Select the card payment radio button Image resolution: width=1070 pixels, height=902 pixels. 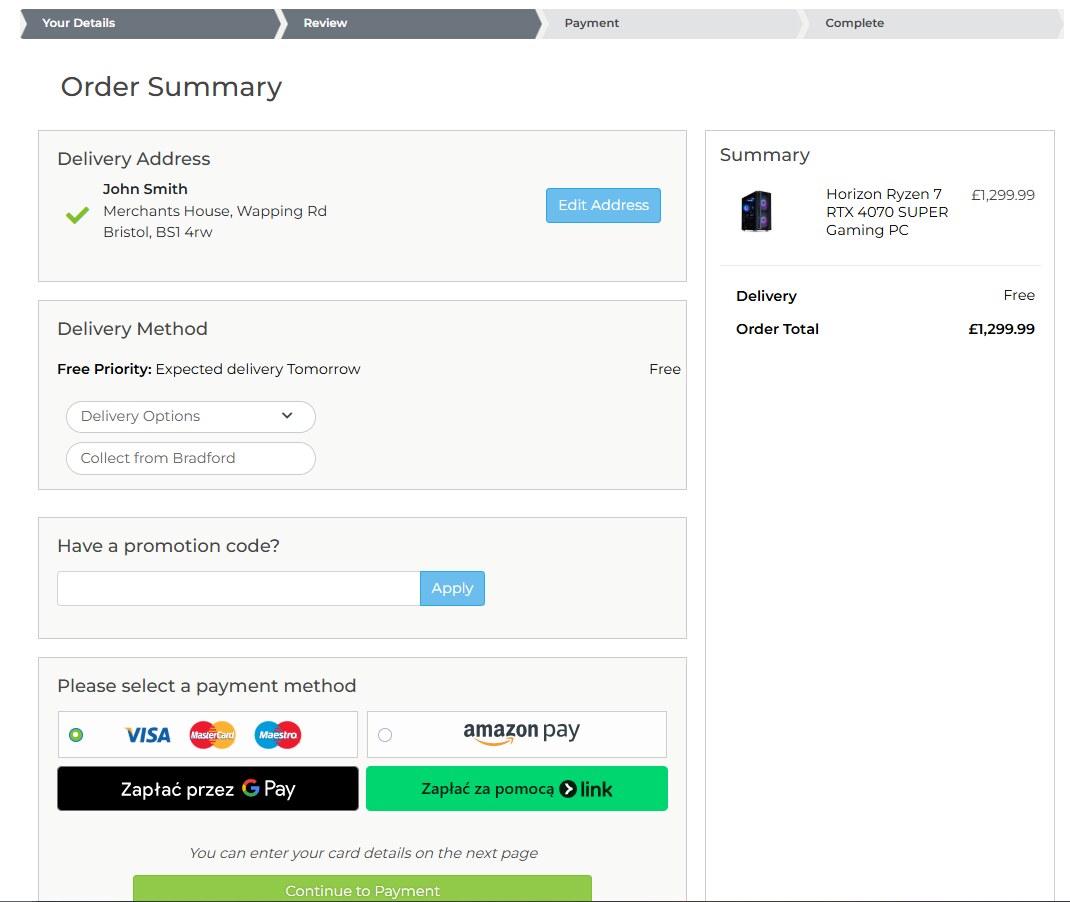coord(74,734)
